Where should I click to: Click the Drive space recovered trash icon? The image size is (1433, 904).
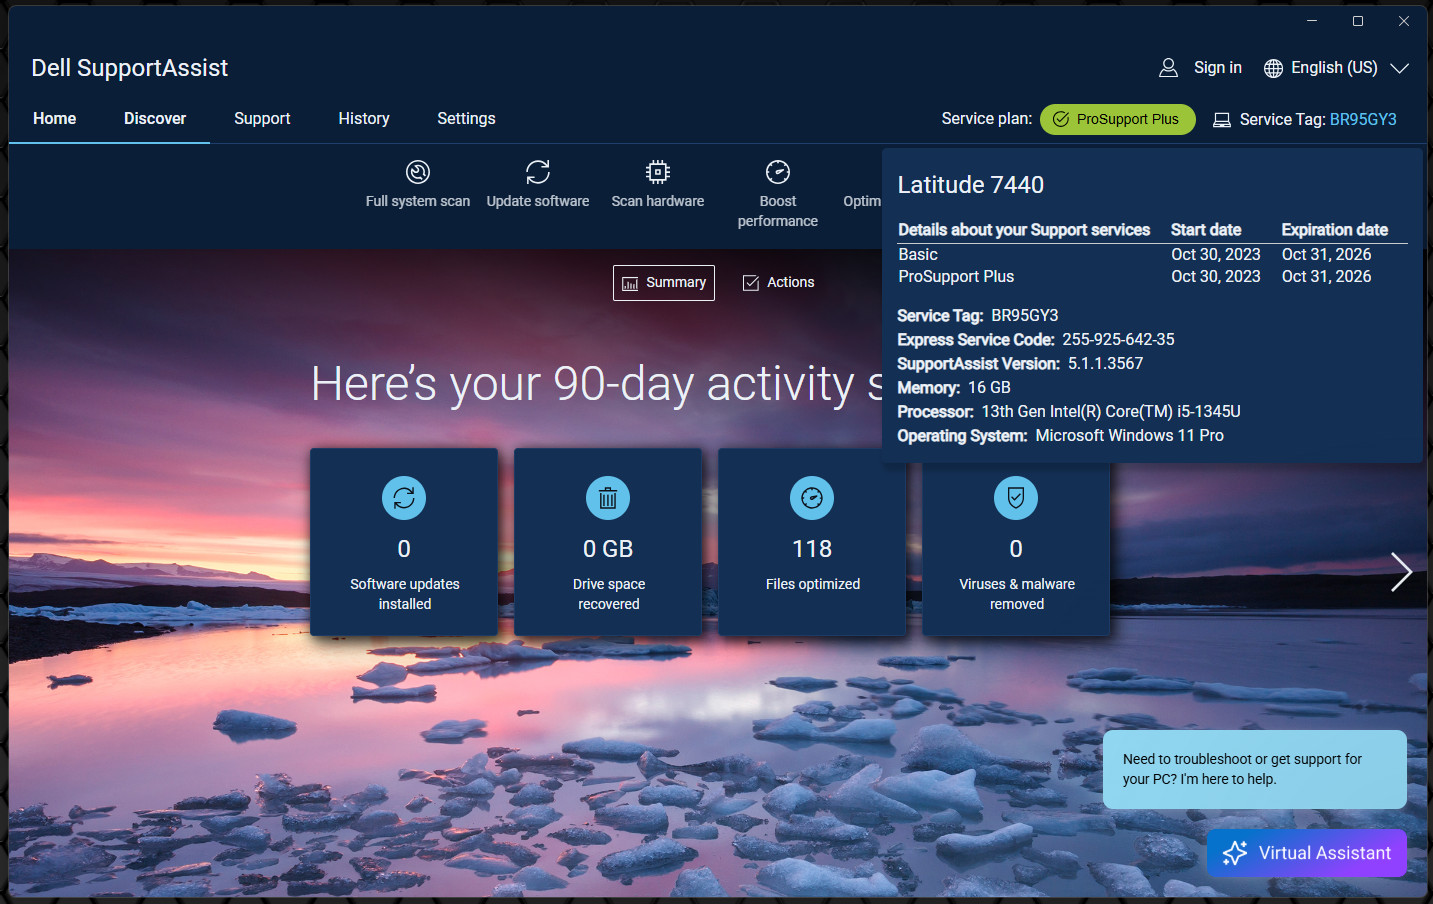(x=608, y=498)
